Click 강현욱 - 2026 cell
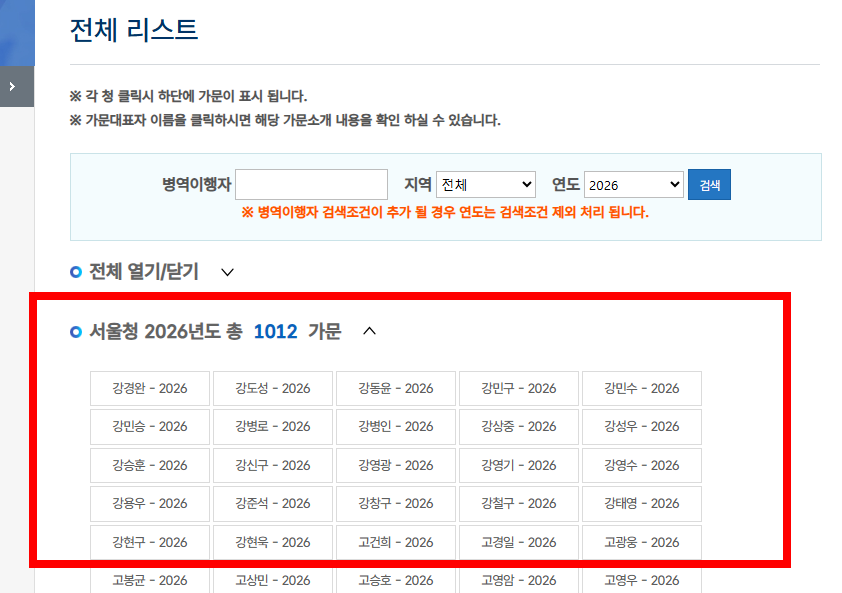842x593 pixels. pyautogui.click(x=273, y=543)
